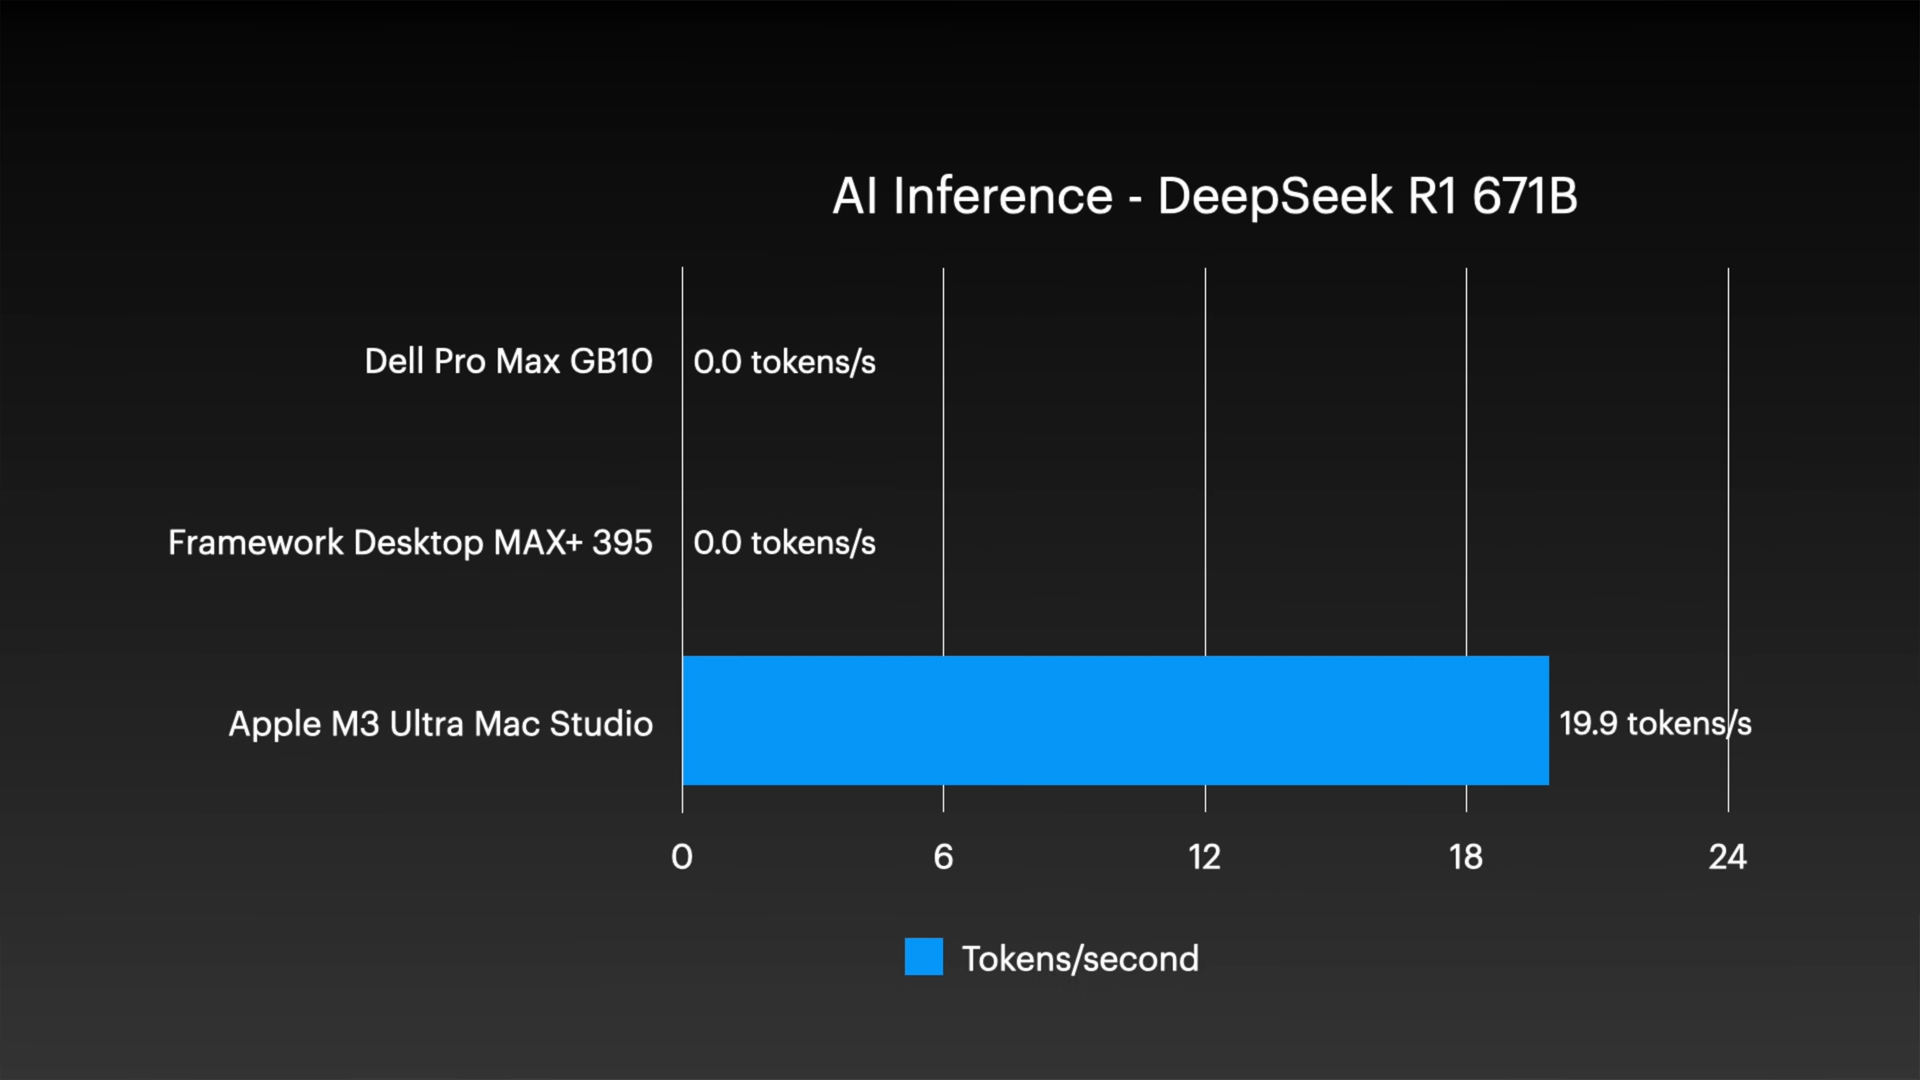Image resolution: width=1920 pixels, height=1080 pixels.
Task: Click the axis tick label 0
Action: (682, 857)
